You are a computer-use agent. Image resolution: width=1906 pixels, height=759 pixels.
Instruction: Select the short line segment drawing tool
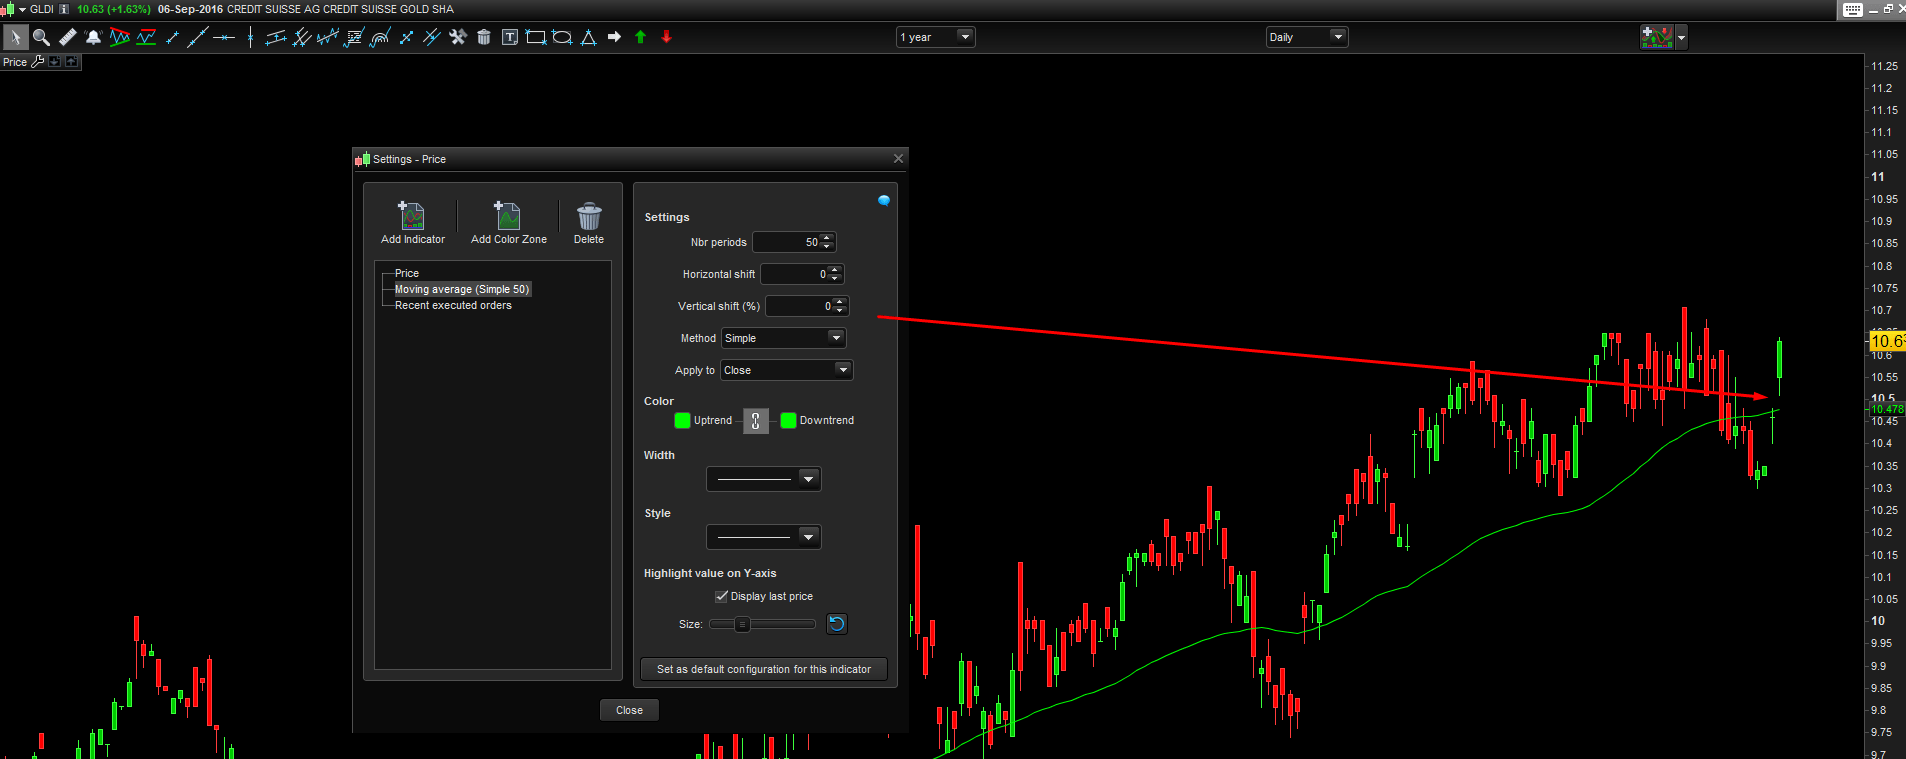pos(172,37)
